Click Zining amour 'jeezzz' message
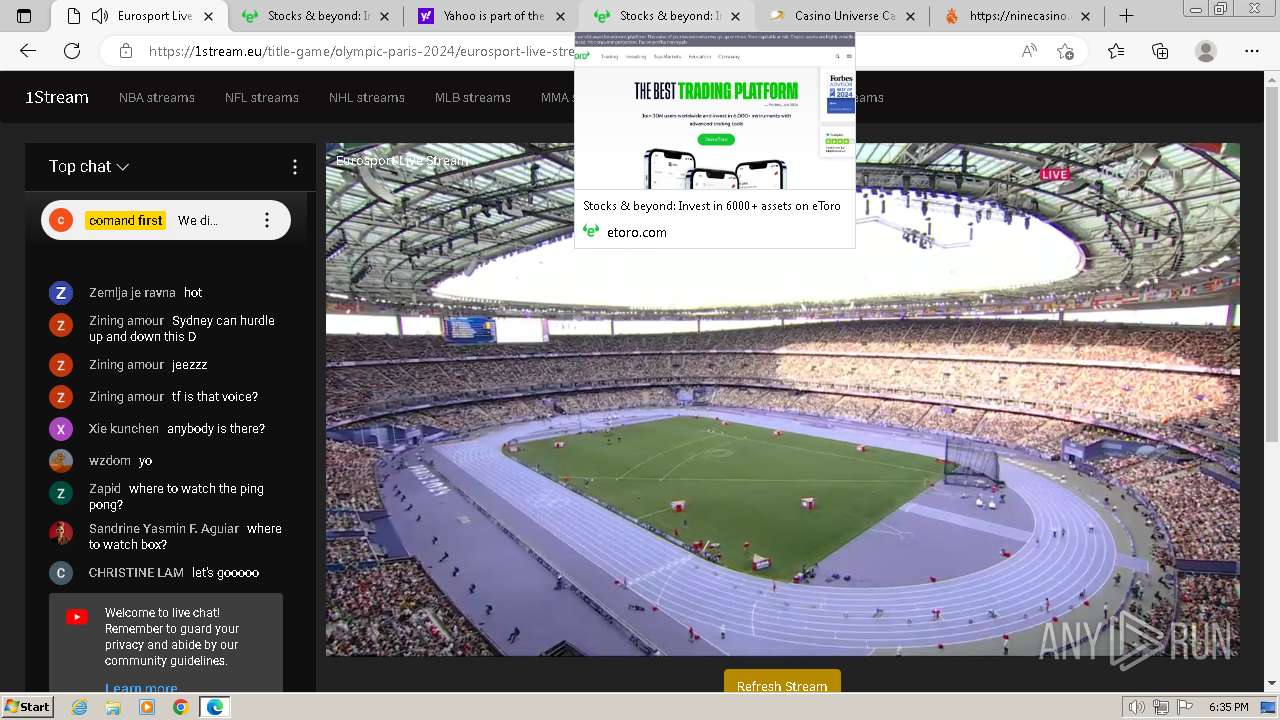This screenshot has height=720, width=1280. [x=148, y=365]
